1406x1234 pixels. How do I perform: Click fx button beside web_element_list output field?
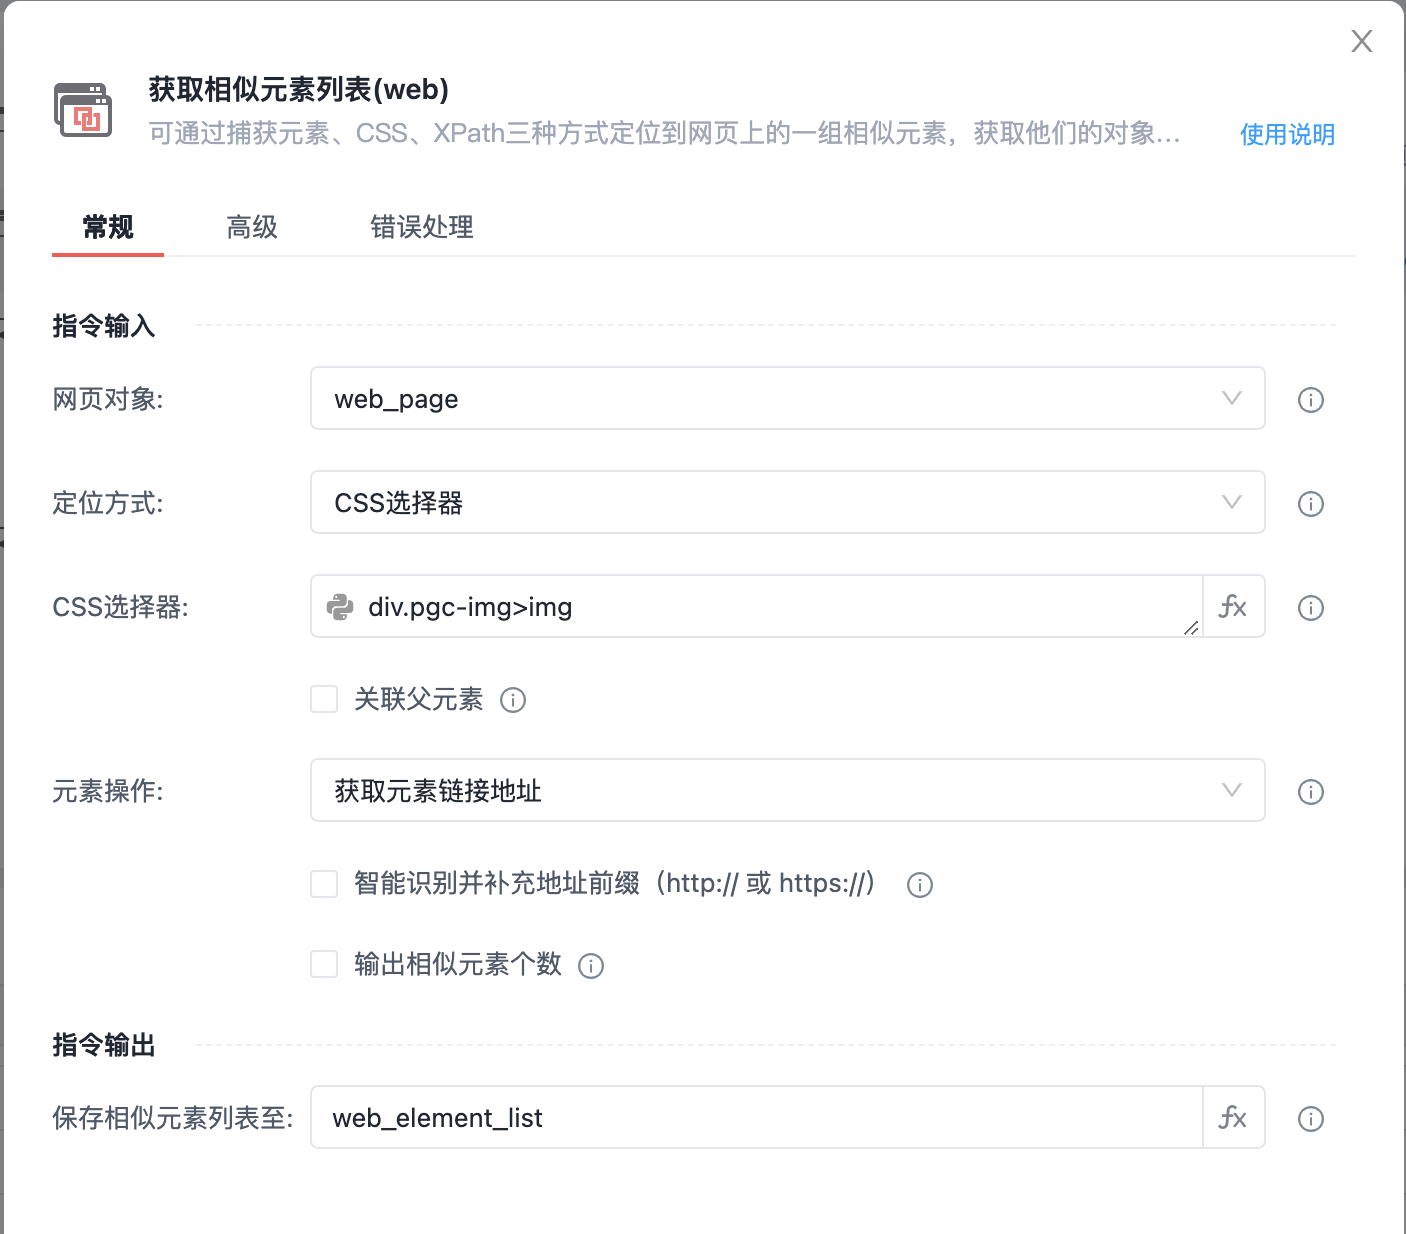[1233, 1117]
